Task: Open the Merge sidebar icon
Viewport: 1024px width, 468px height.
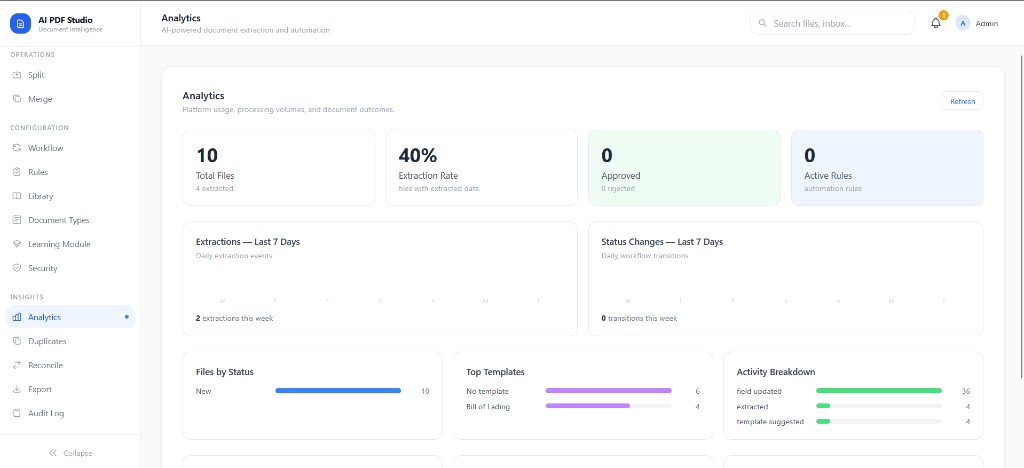Action: [17, 99]
